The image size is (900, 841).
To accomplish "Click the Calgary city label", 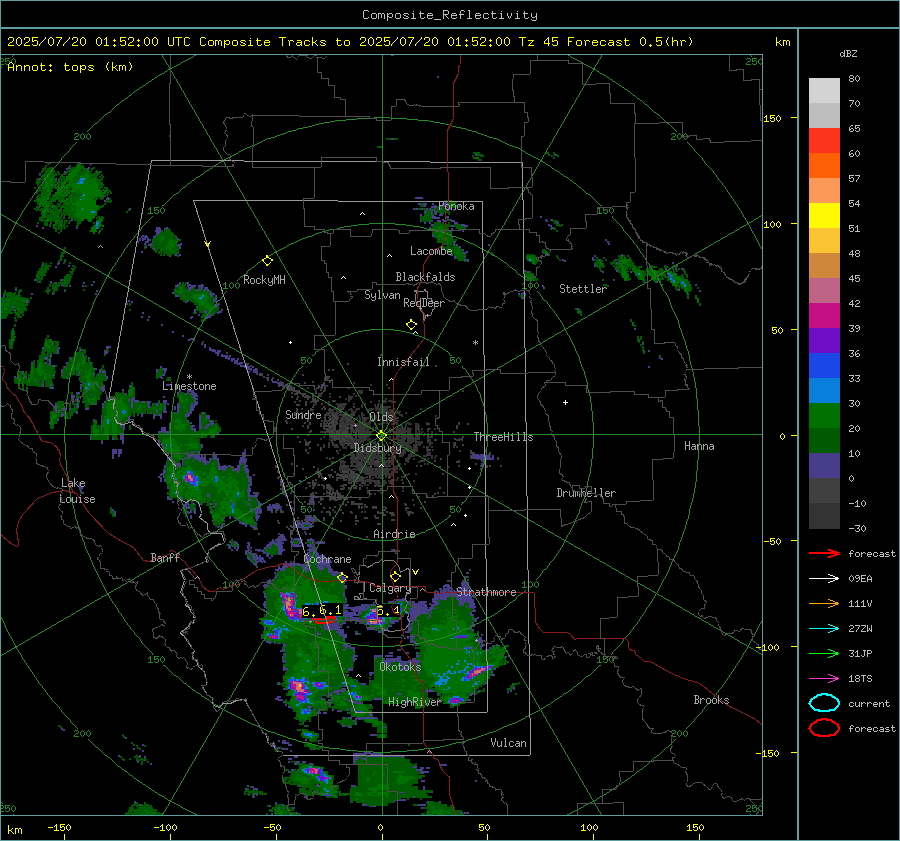I will coord(390,588).
